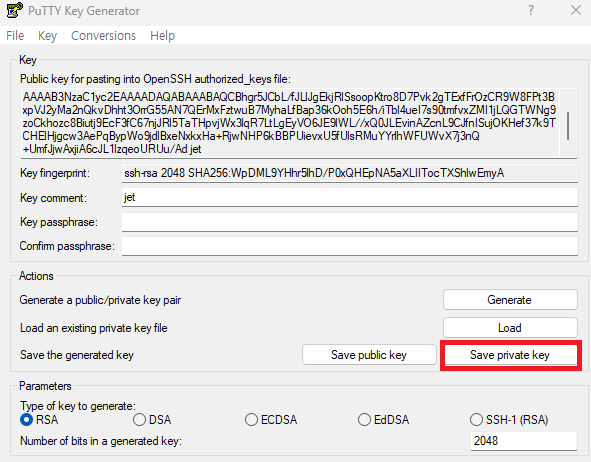Screen dimensions: 591x462
Task: Open the Key menu
Action: pyautogui.click(x=47, y=35)
